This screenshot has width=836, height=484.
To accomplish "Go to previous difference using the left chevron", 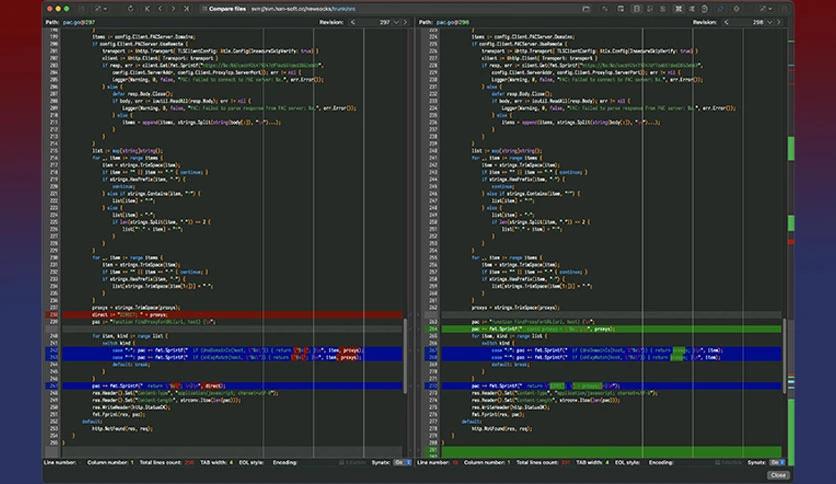I will tap(160, 9).
